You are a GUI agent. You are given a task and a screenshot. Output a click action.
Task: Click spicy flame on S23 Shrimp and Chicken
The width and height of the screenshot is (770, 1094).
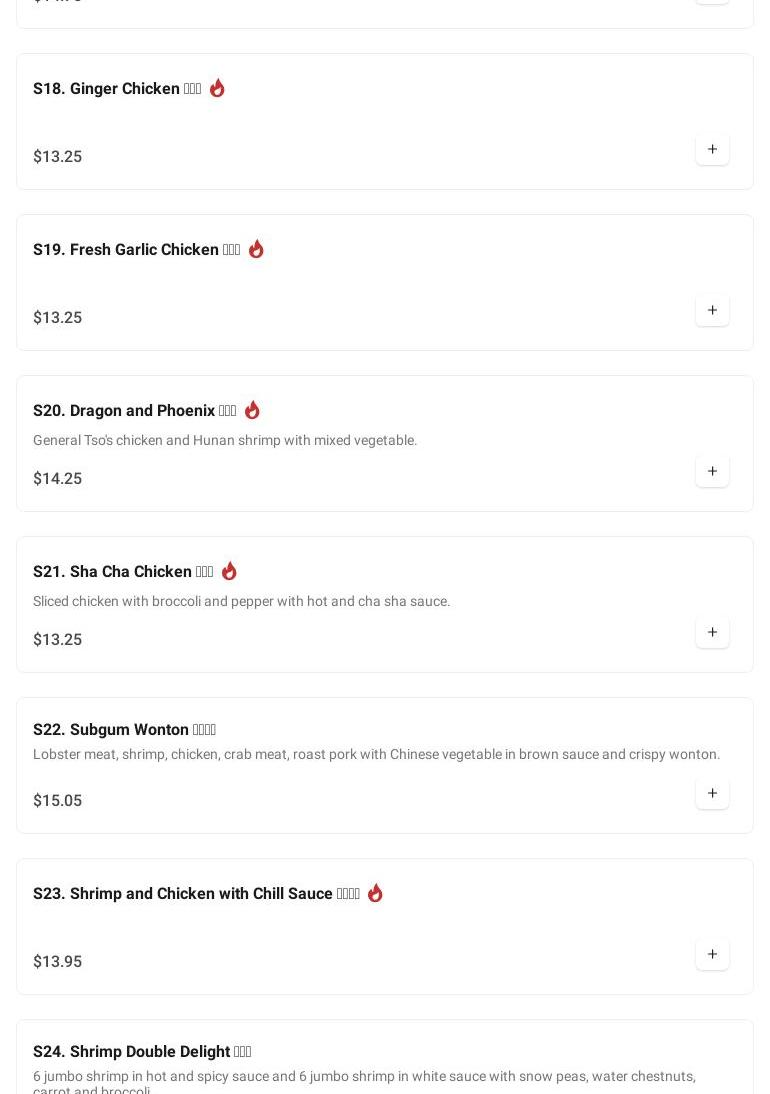pyautogui.click(x=375, y=893)
